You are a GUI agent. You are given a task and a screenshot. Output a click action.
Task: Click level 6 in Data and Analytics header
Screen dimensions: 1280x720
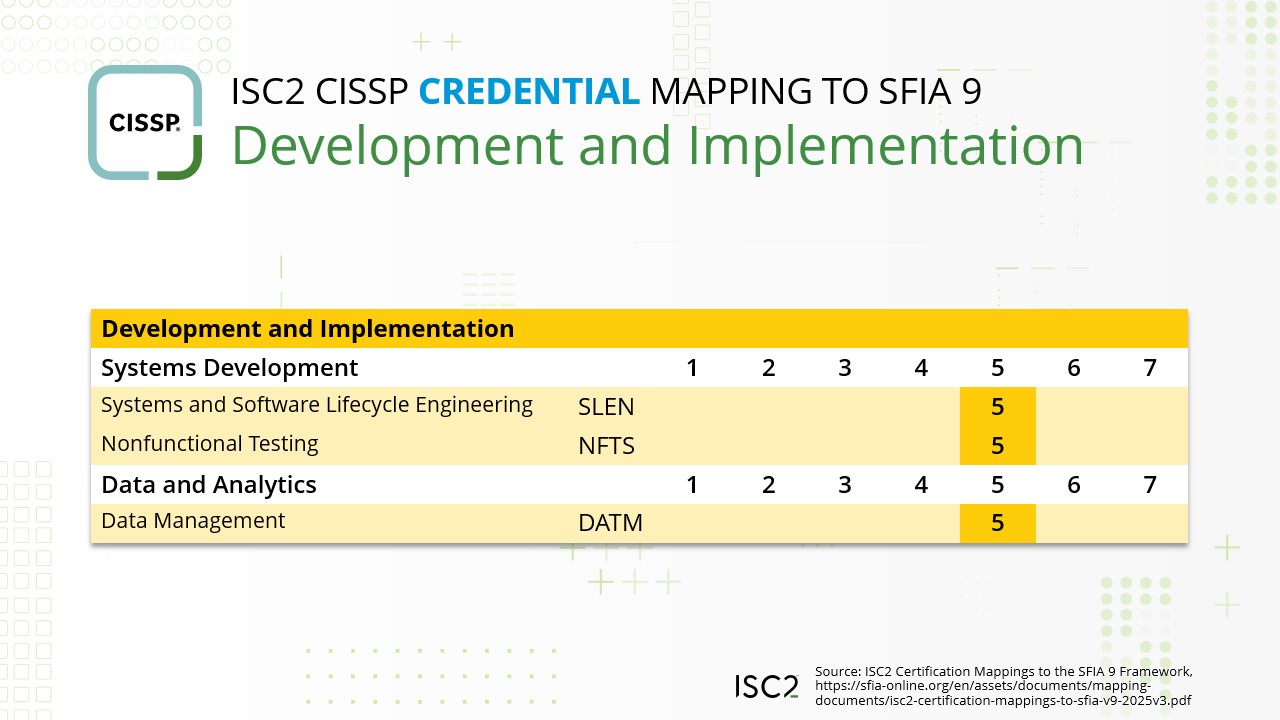pos(1074,485)
